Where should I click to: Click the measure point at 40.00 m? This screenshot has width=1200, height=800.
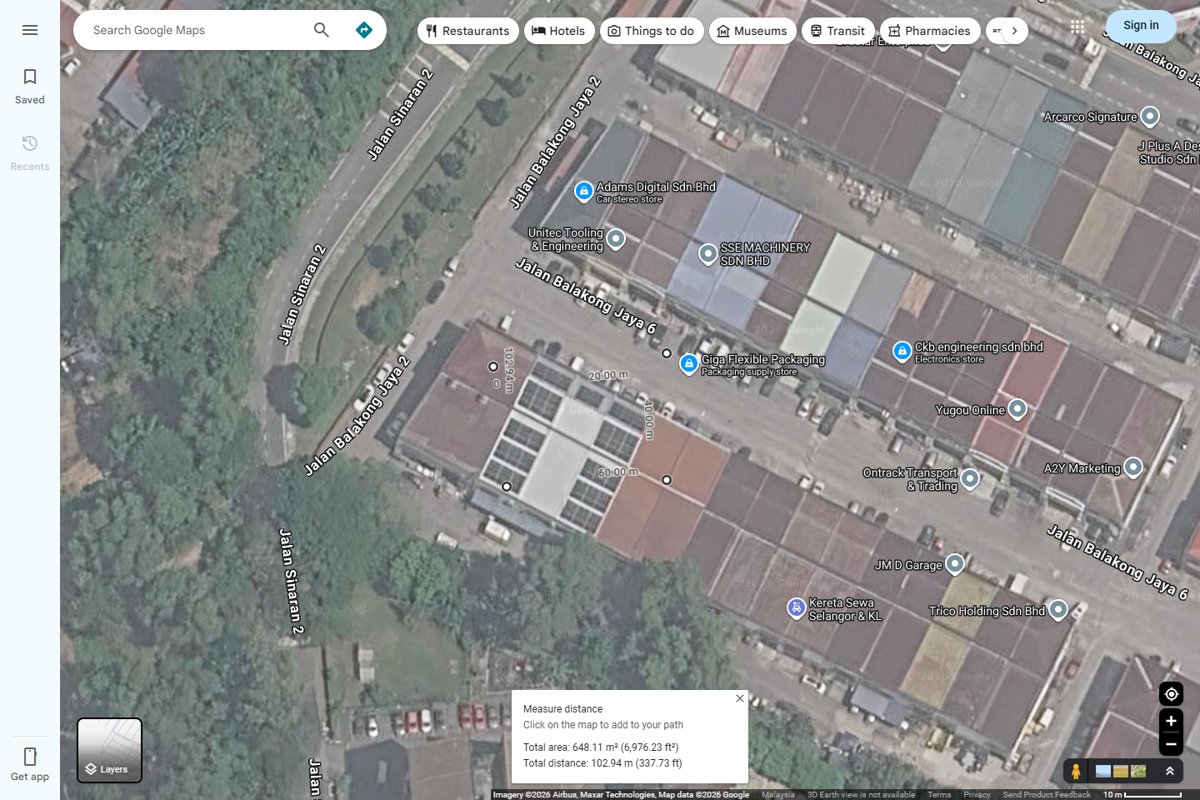667,481
